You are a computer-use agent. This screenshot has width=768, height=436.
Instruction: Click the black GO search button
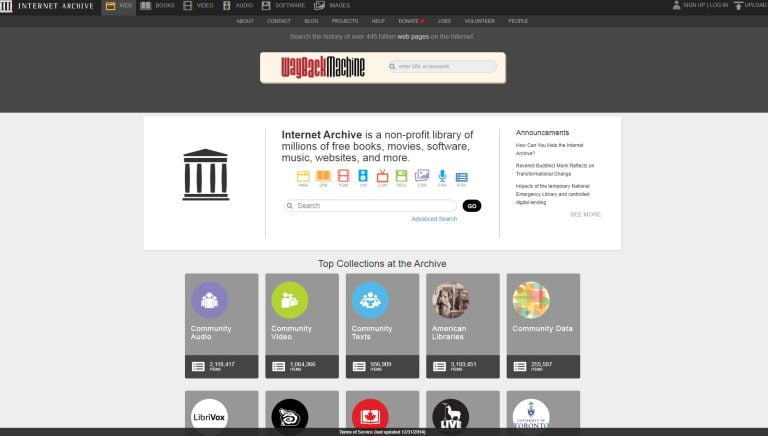click(x=472, y=206)
